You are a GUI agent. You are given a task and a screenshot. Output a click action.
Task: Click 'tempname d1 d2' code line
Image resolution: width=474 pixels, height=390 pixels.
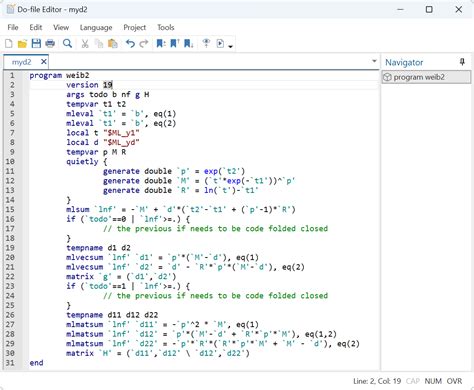click(x=98, y=248)
